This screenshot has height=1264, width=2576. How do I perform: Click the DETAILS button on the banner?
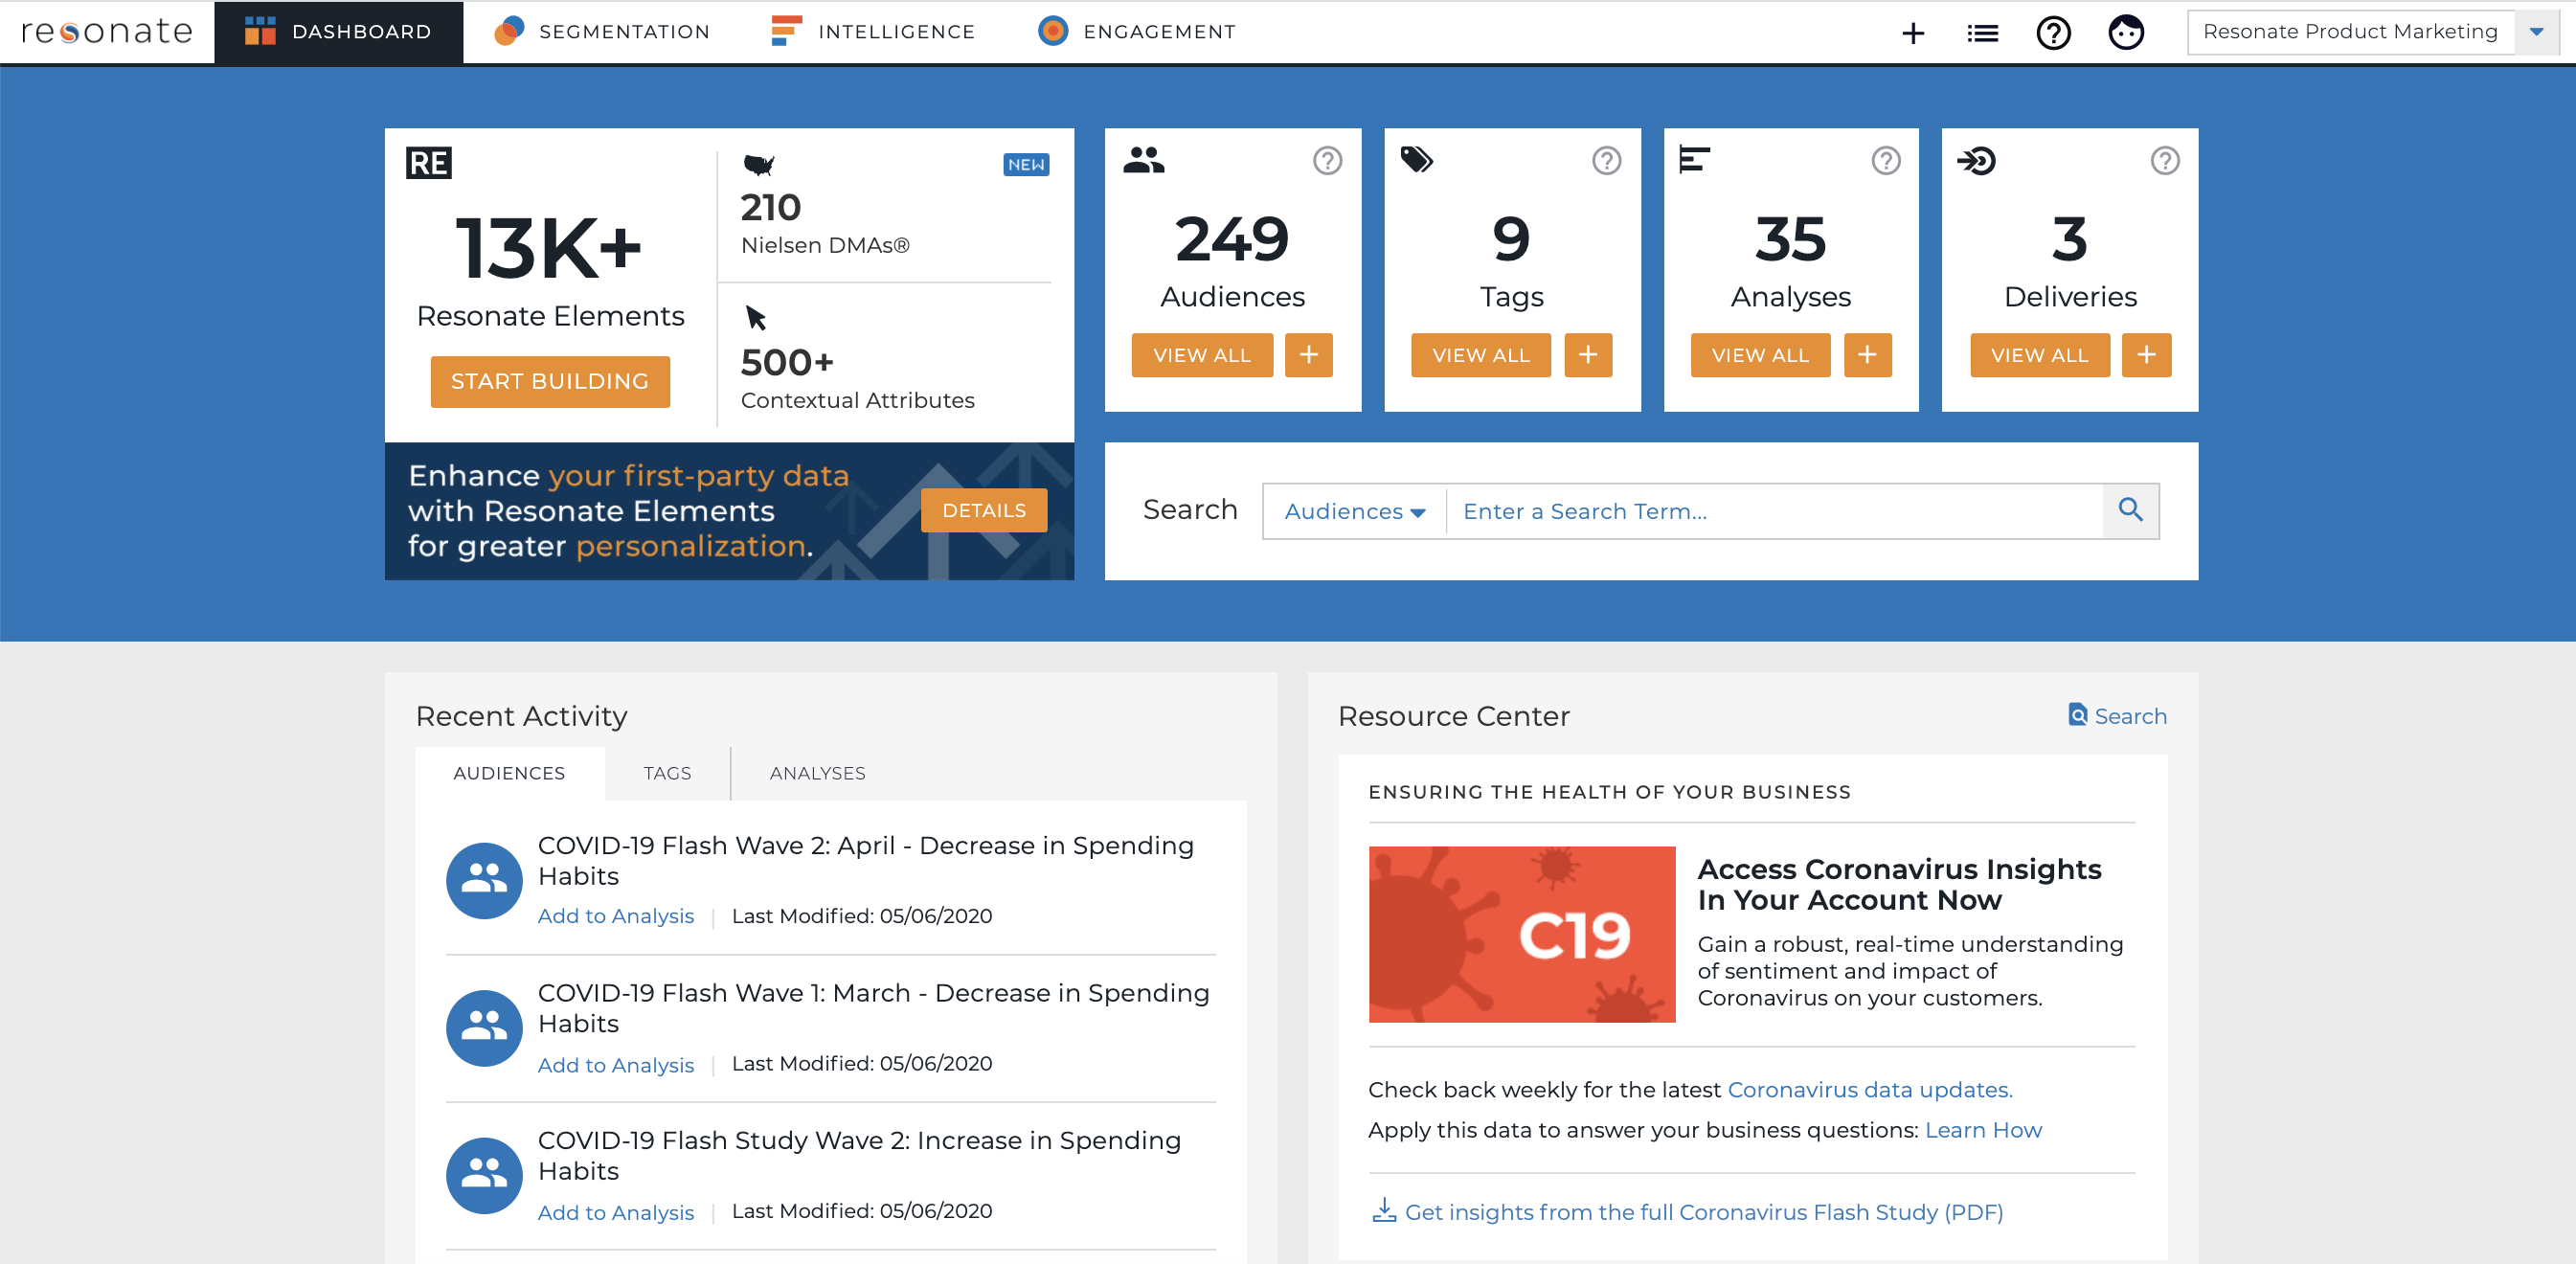984,510
